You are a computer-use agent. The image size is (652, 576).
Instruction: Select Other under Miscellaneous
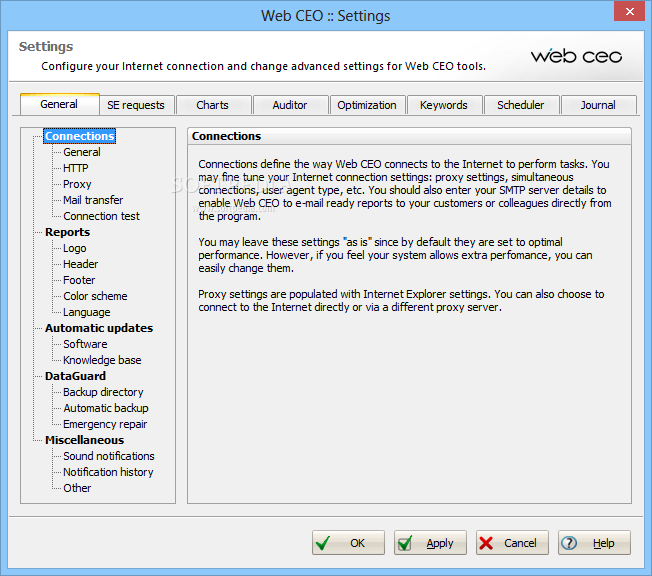click(77, 488)
